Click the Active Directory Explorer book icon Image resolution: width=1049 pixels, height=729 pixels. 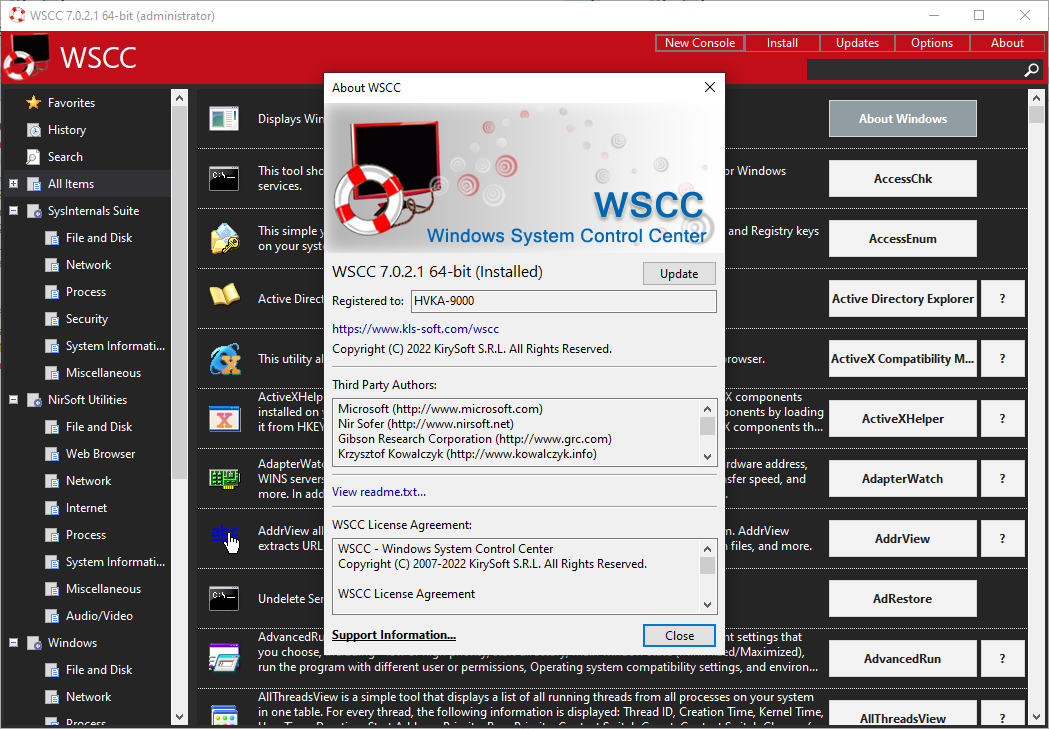[224, 294]
